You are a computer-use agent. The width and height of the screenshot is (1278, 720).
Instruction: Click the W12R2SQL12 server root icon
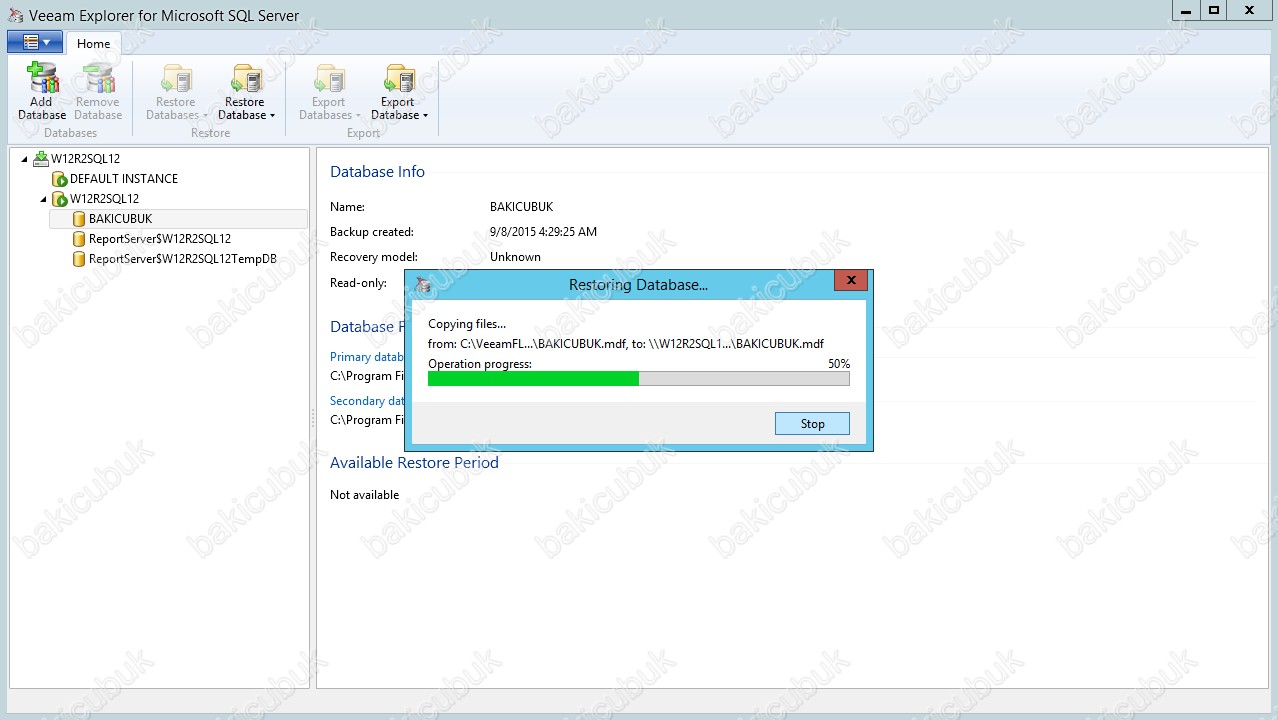(41, 158)
